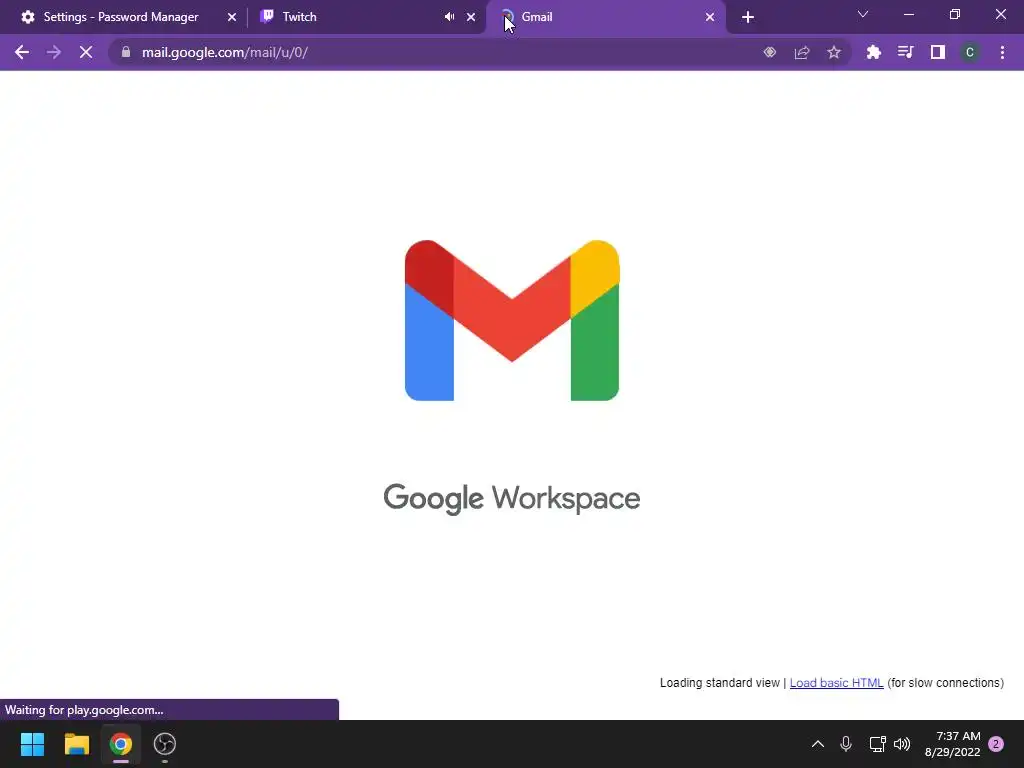Restore down the Chrome window

[955, 14]
